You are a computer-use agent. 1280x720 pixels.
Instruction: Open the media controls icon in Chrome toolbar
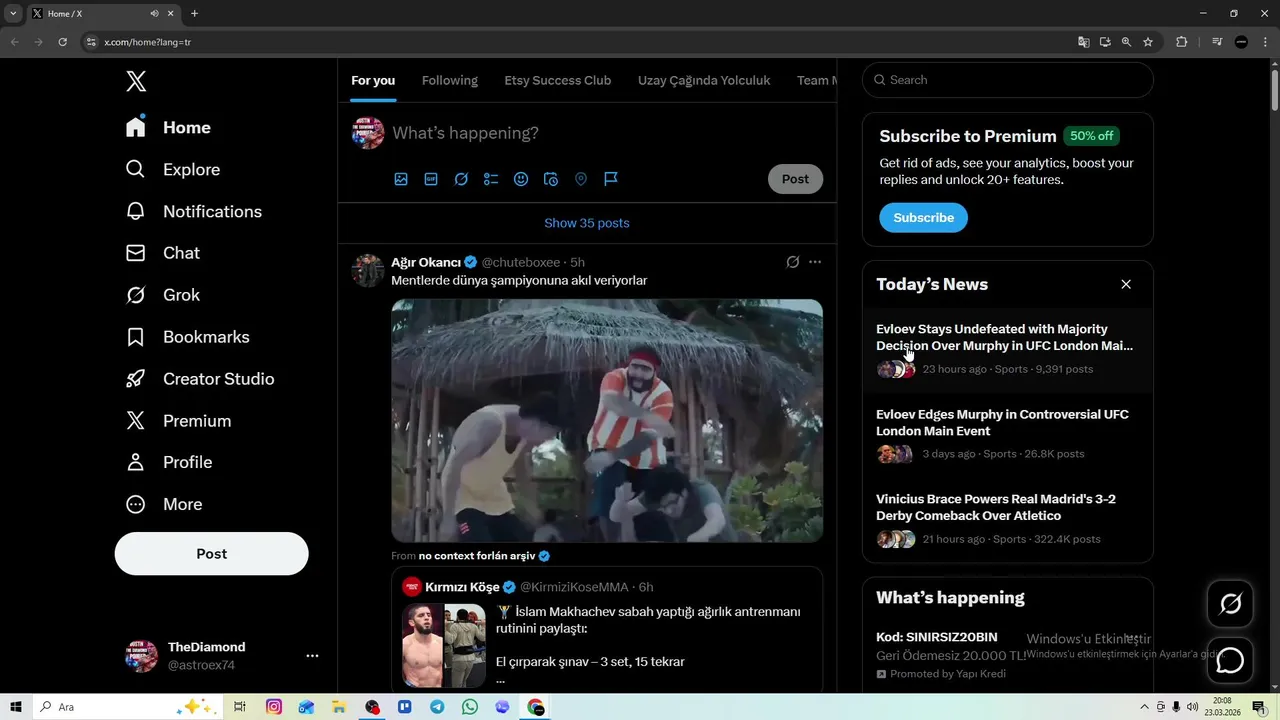coord(1217,42)
